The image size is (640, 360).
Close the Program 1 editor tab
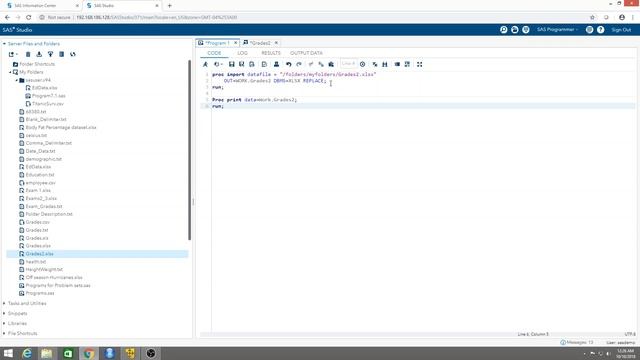point(236,43)
